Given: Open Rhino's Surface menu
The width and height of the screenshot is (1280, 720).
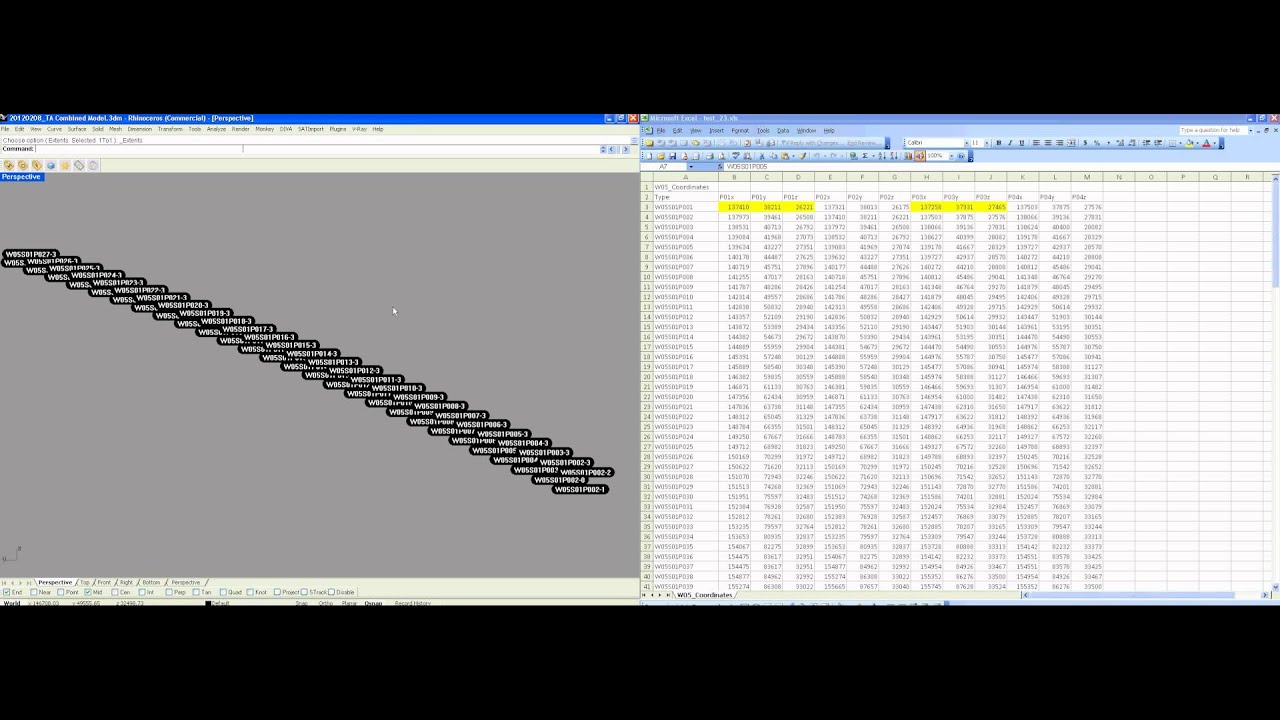Looking at the screenshot, I should [x=77, y=129].
